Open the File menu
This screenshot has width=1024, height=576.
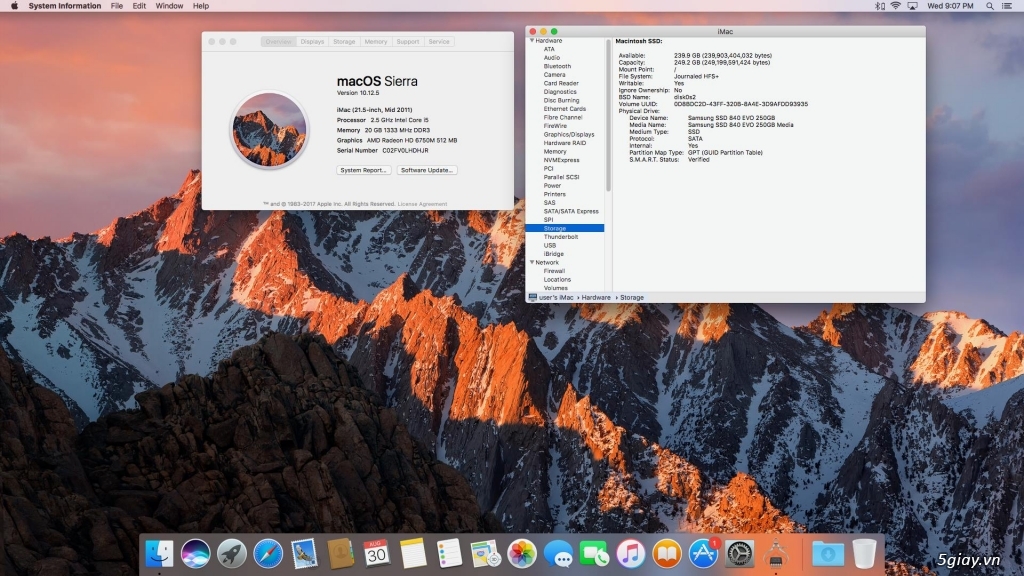pos(116,6)
